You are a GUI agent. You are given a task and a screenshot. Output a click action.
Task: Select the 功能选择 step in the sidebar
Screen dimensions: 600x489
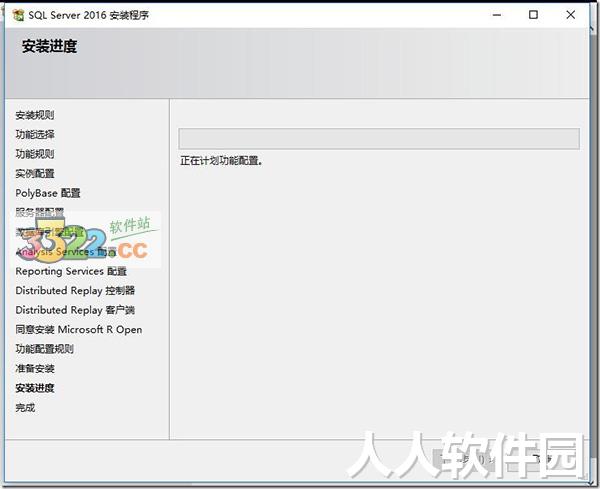(35, 134)
